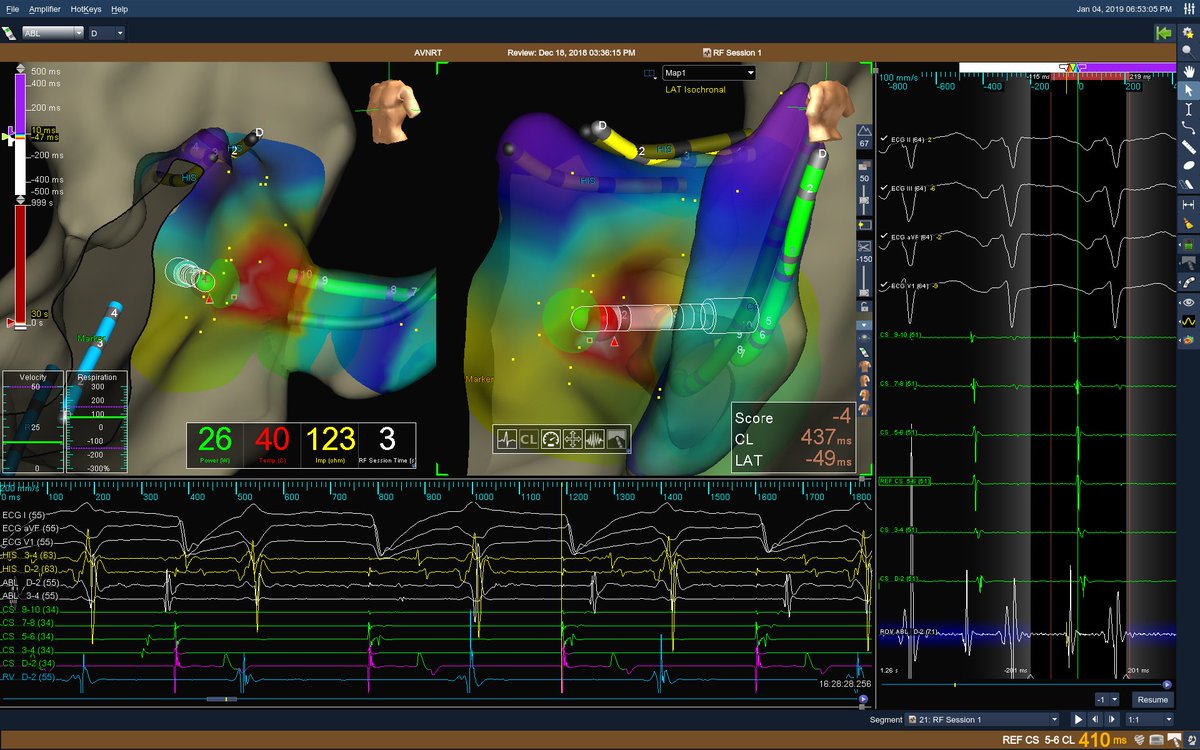The width and height of the screenshot is (1200, 750).
Task: Click the CL icon beside the Score panel
Action: click(527, 438)
